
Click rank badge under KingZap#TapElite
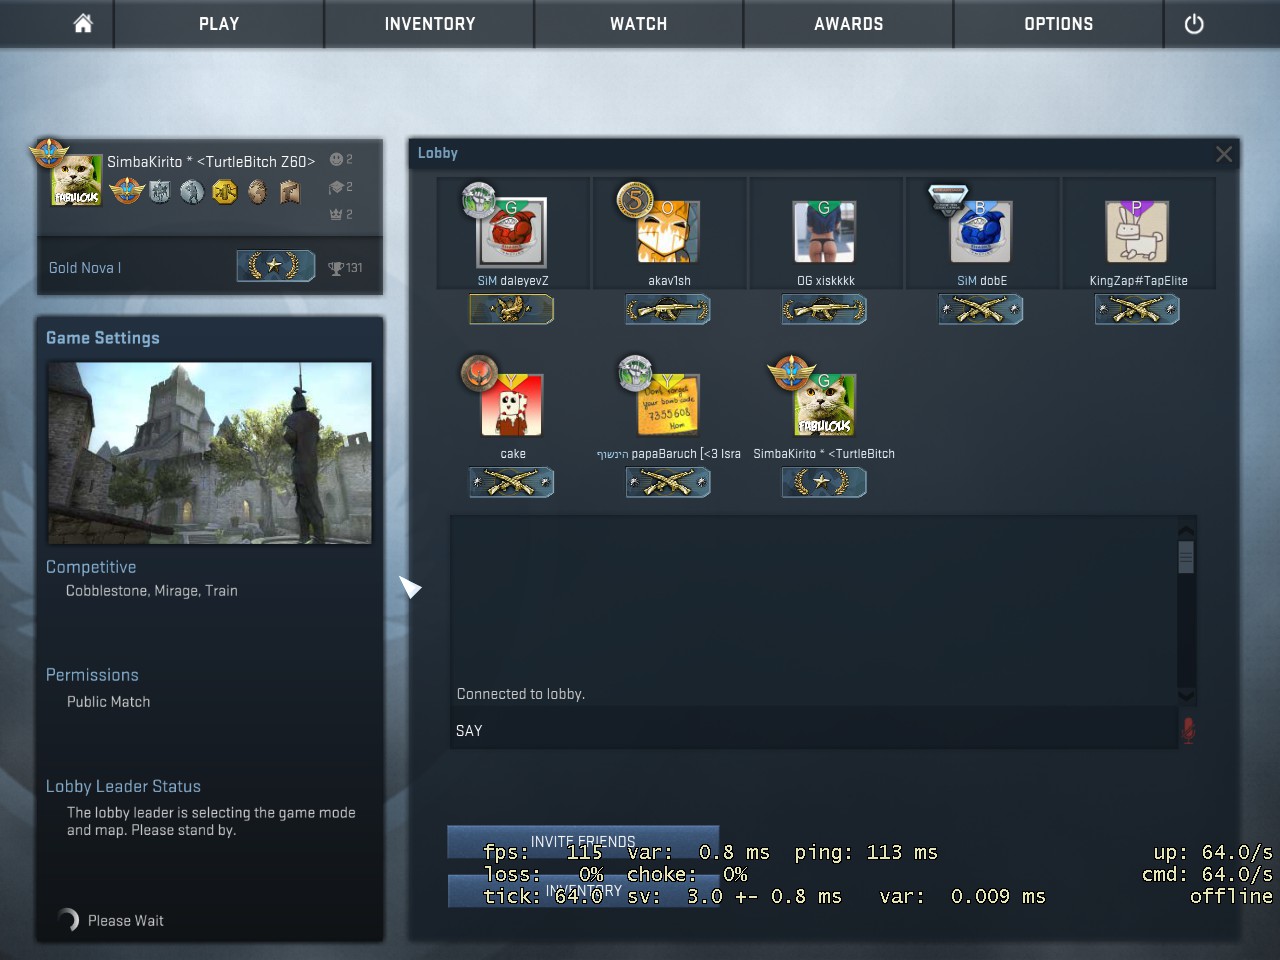click(x=1136, y=309)
